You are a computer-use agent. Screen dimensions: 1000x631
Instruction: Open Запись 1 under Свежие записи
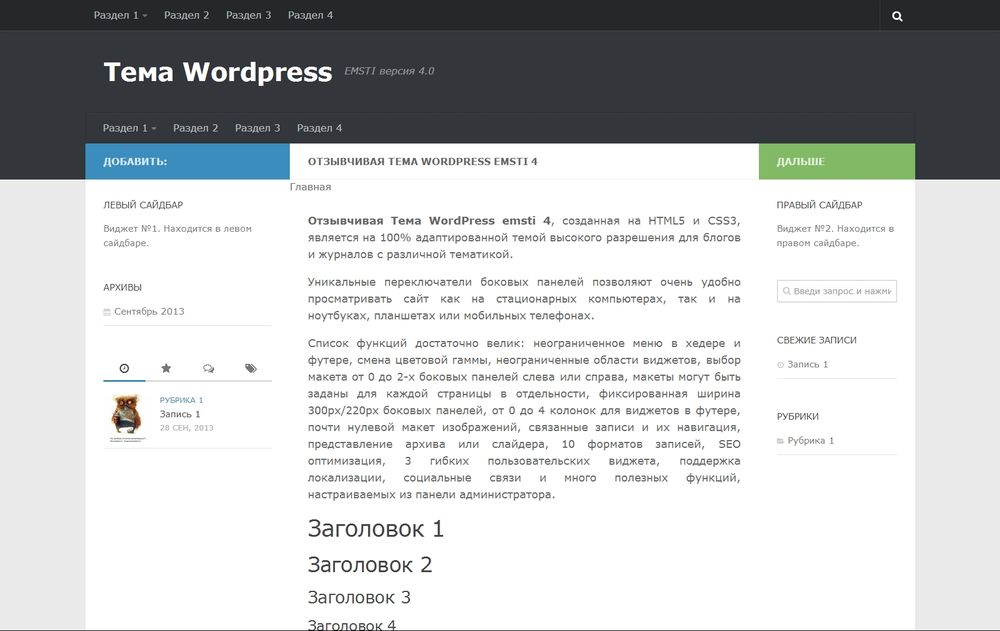click(x=807, y=364)
